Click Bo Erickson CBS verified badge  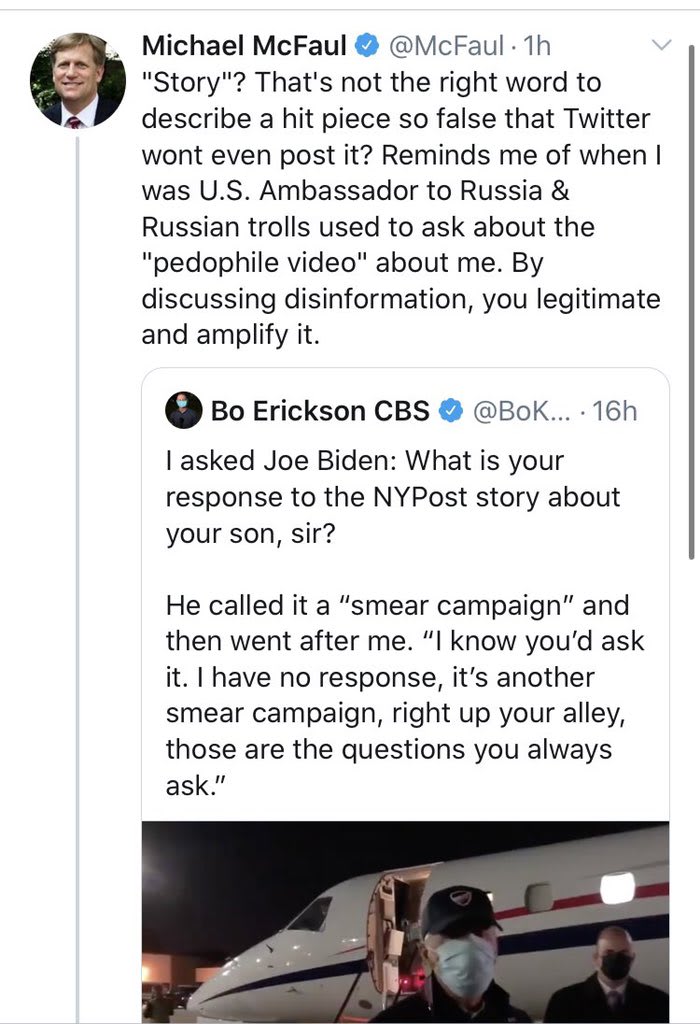(451, 410)
